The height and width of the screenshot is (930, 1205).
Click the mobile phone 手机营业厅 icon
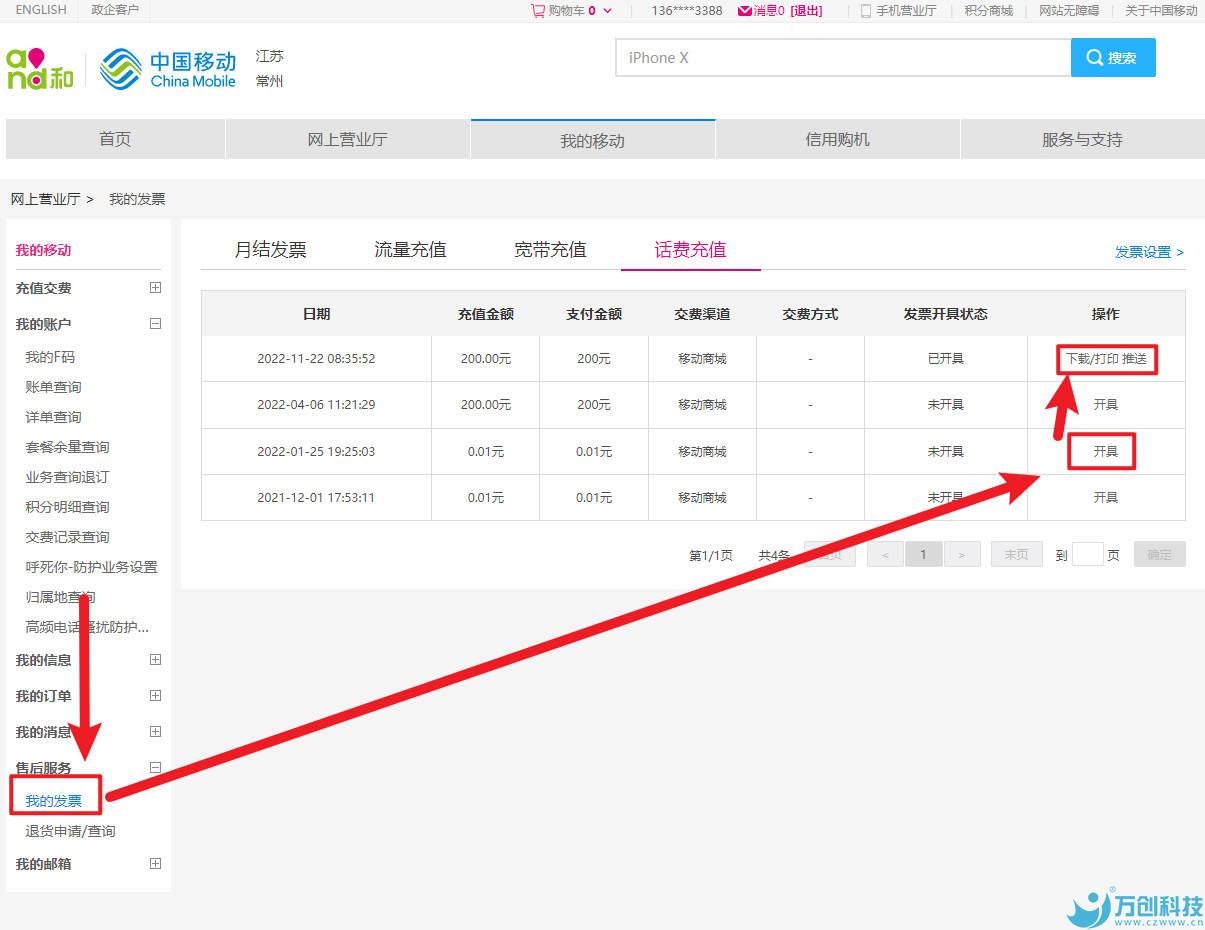pyautogui.click(x=866, y=11)
